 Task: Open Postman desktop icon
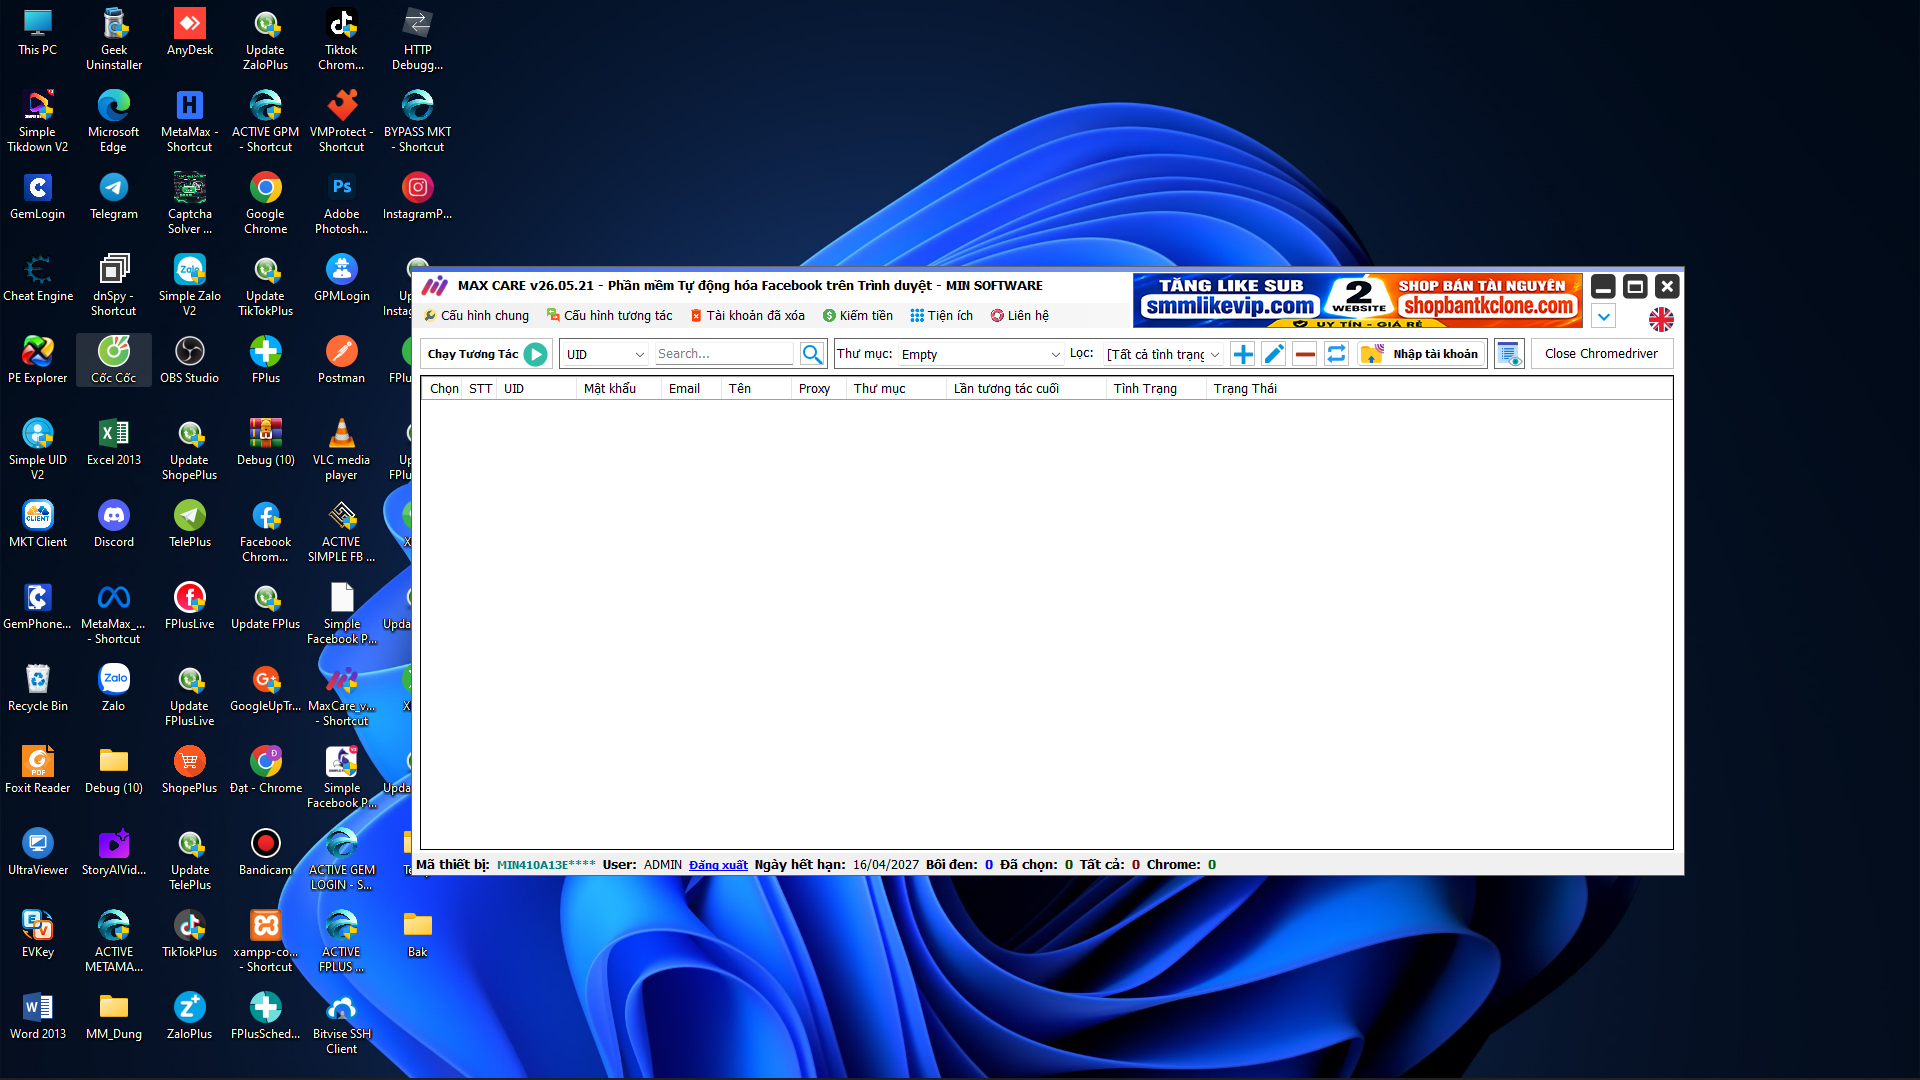342,360
